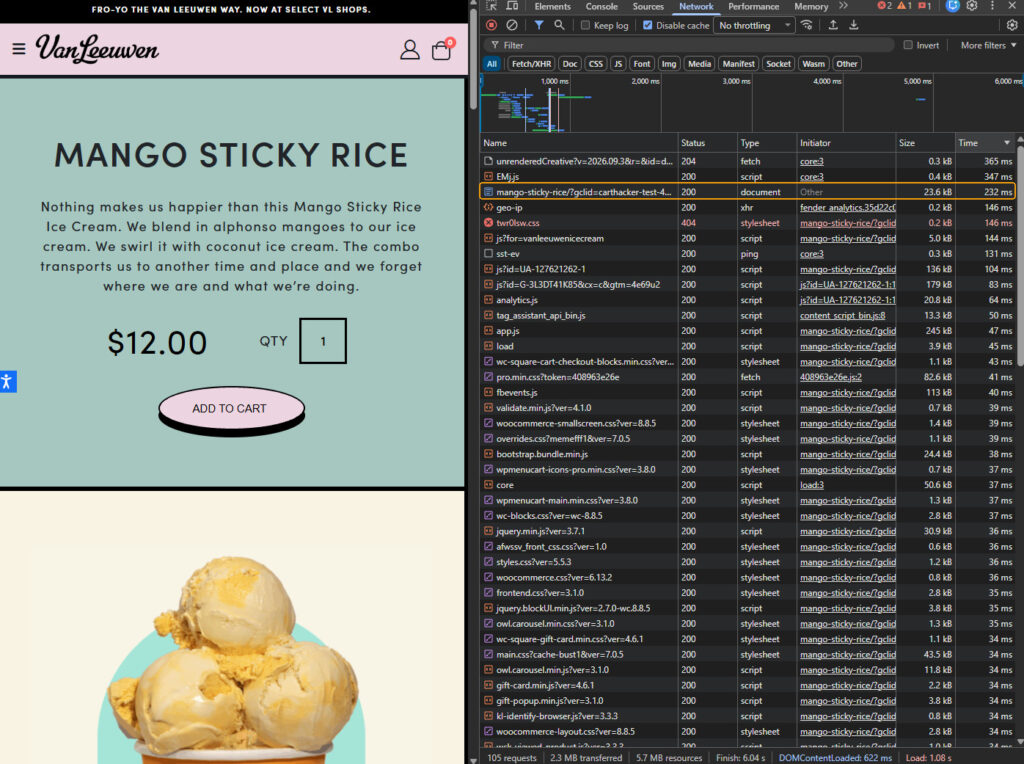The height and width of the screenshot is (764, 1024).
Task: Click the yellow warning count badge
Action: (x=904, y=6)
